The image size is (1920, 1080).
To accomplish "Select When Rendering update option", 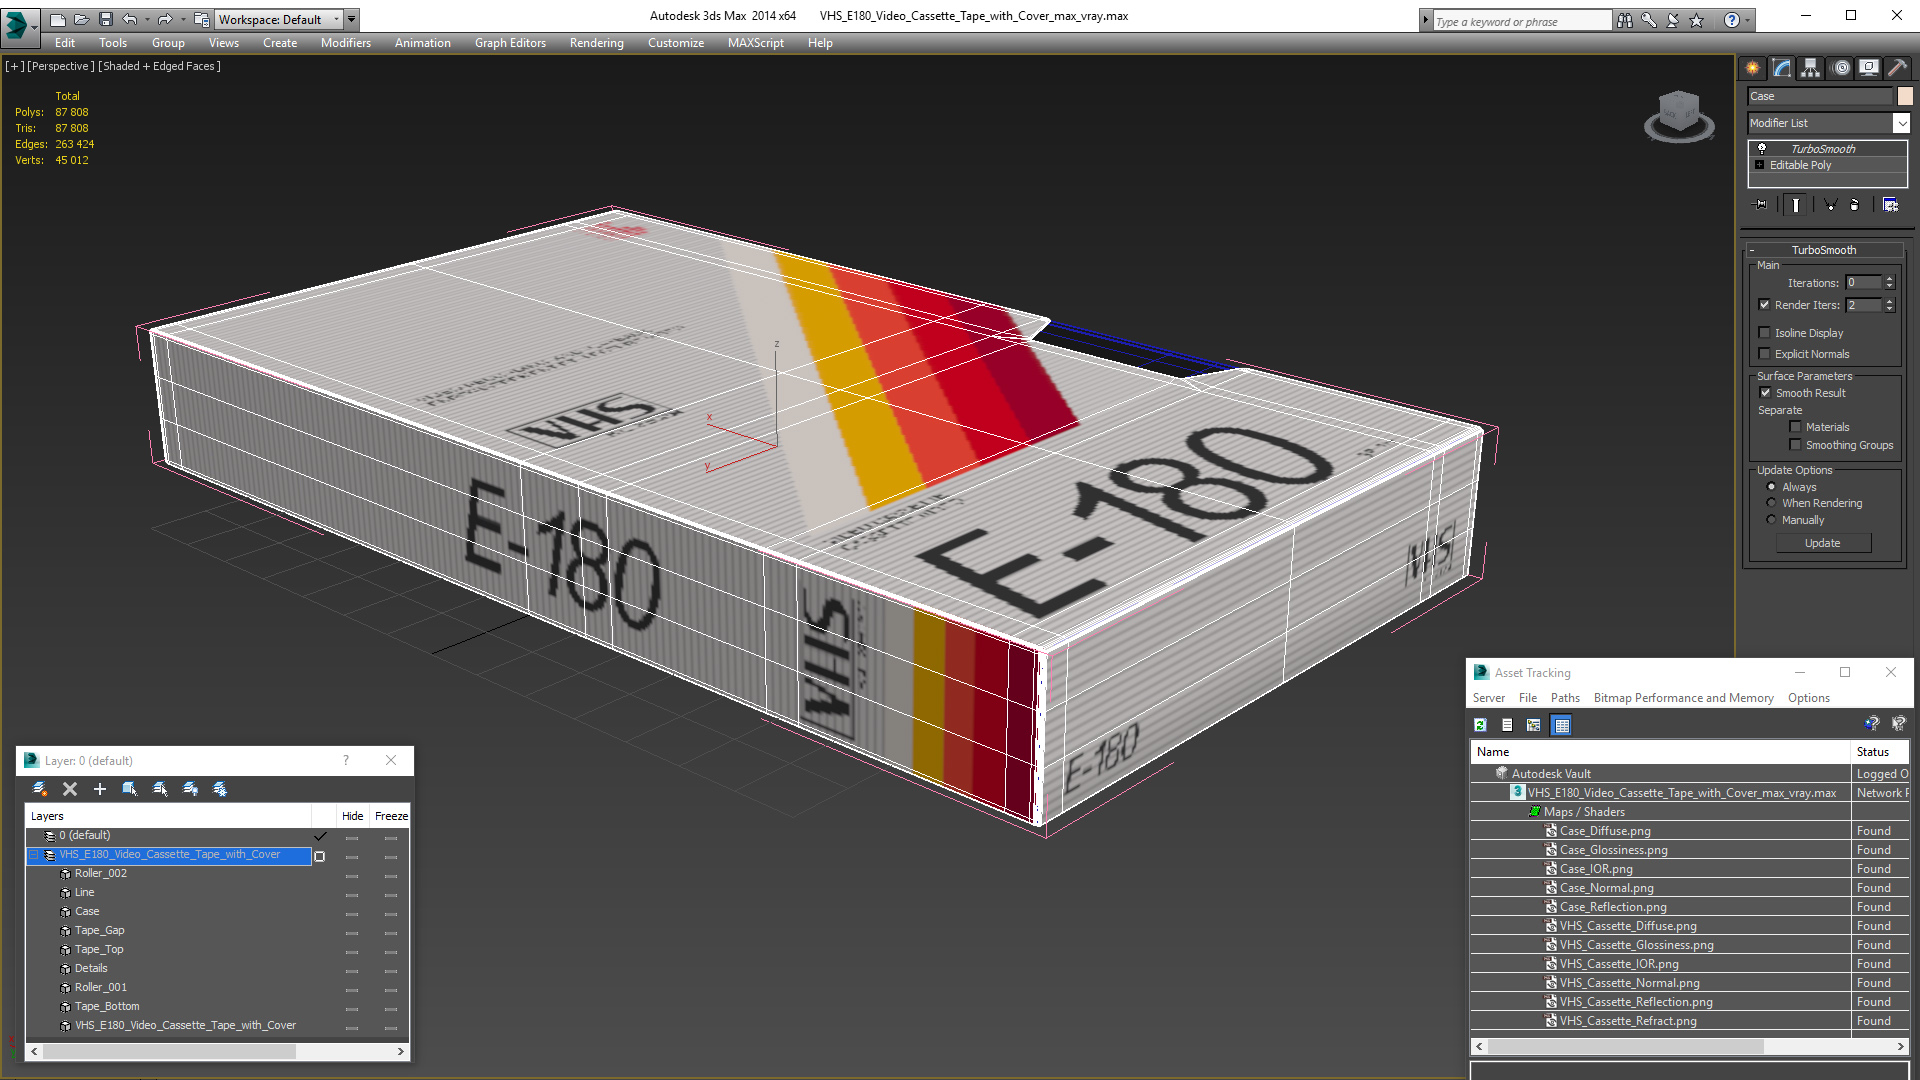I will tap(1771, 503).
